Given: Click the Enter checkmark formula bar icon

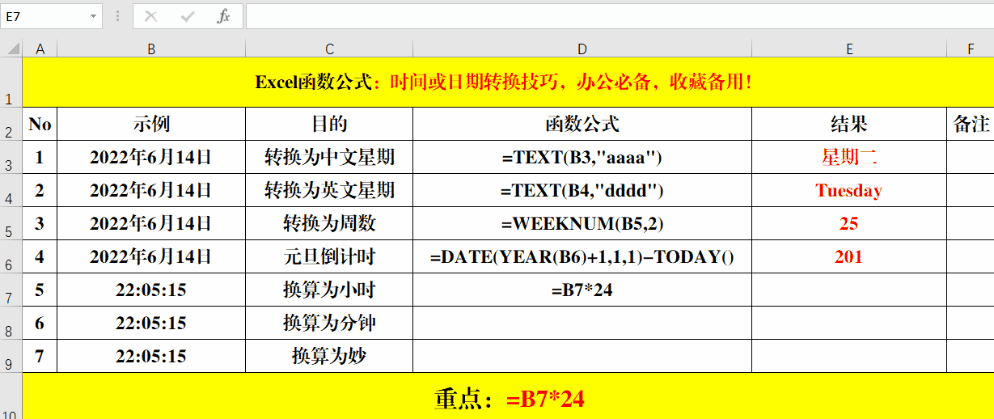Looking at the screenshot, I should coord(187,16).
